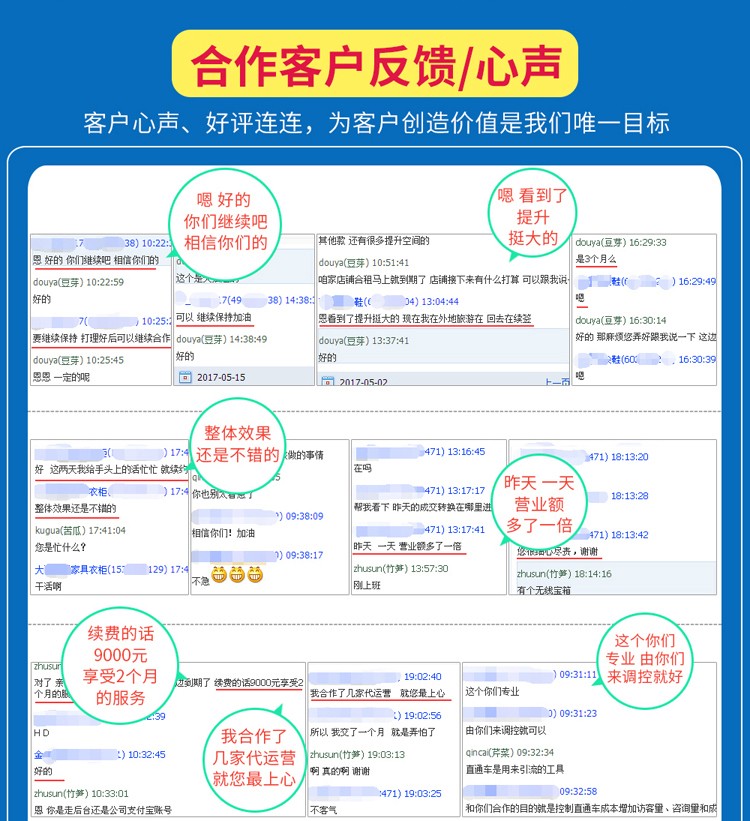This screenshot has width=750, height=821.
Task: Click sender zhusun(竹笋) 19:03:13
Action: (358, 755)
